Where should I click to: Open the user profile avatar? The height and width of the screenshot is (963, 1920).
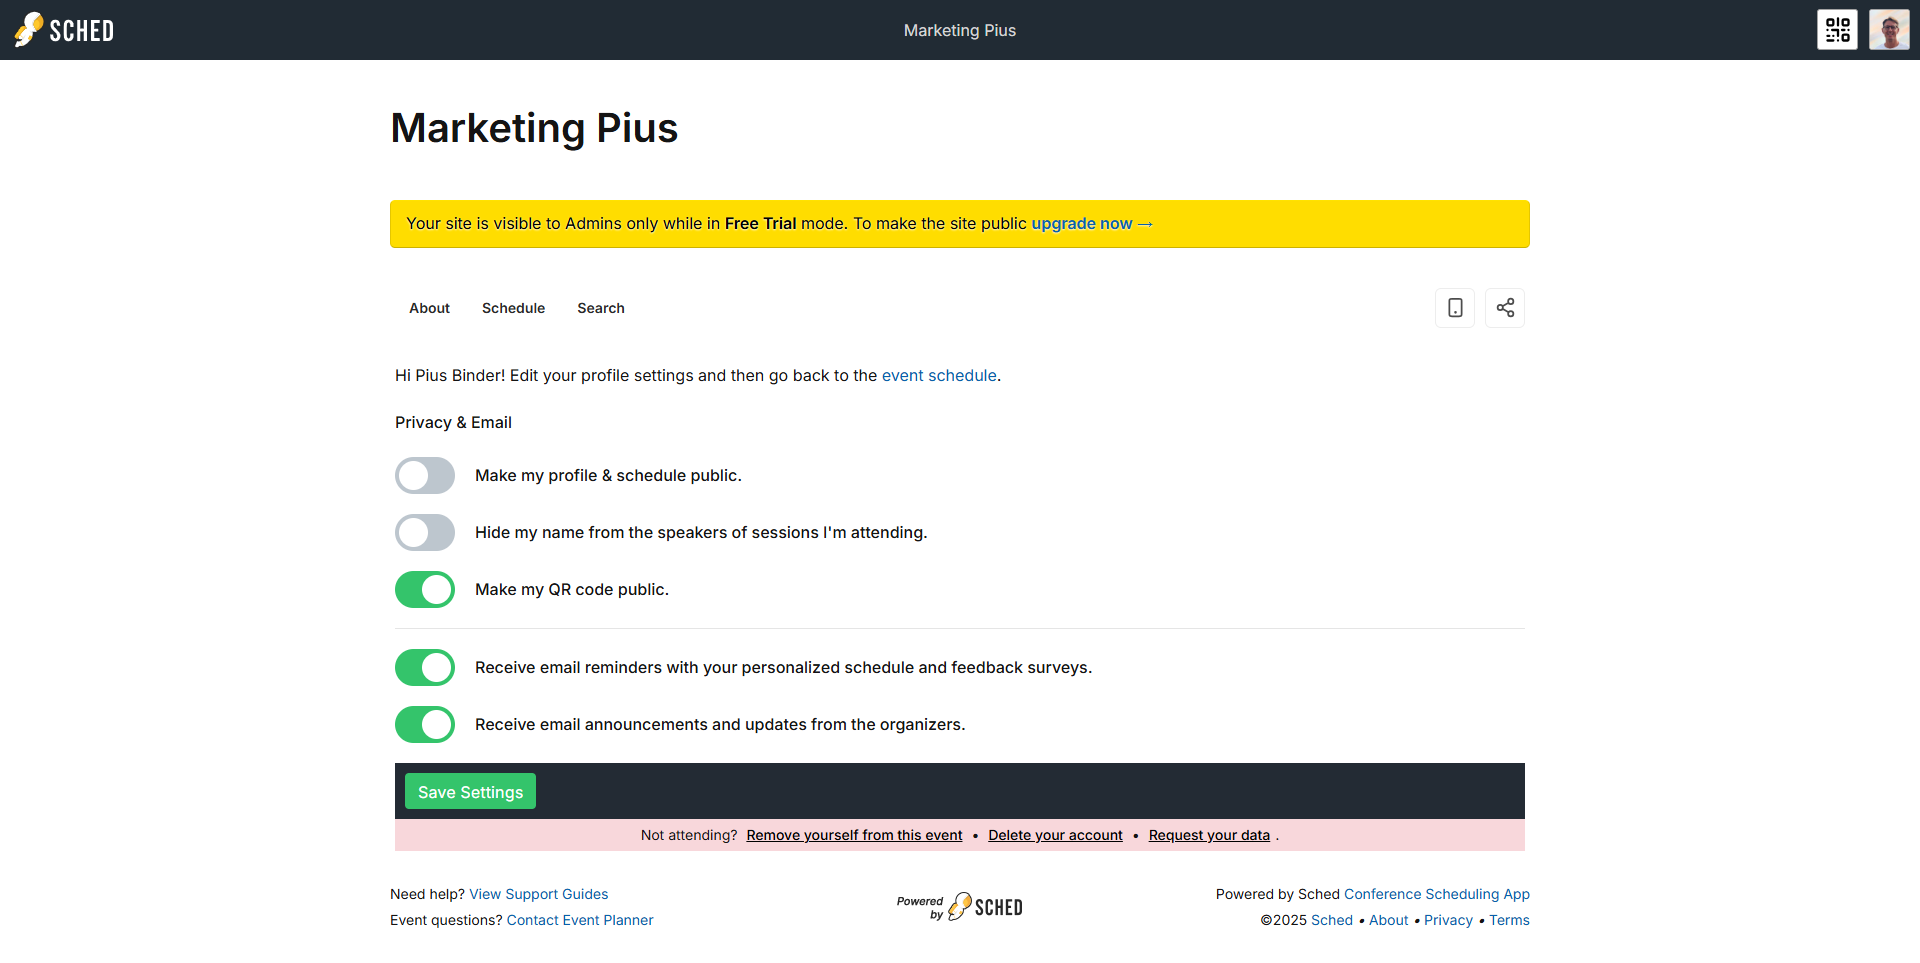click(x=1889, y=30)
